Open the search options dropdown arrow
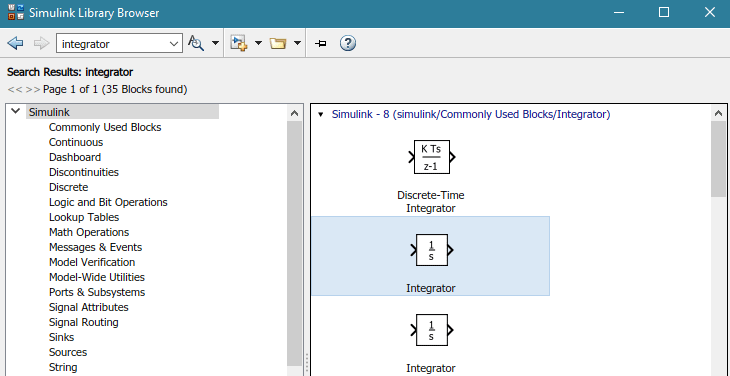The height and width of the screenshot is (376, 730). tap(215, 44)
